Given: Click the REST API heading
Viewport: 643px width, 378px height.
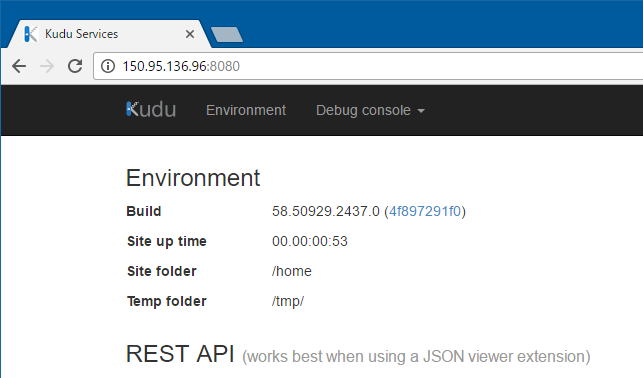Looking at the screenshot, I should coord(180,353).
